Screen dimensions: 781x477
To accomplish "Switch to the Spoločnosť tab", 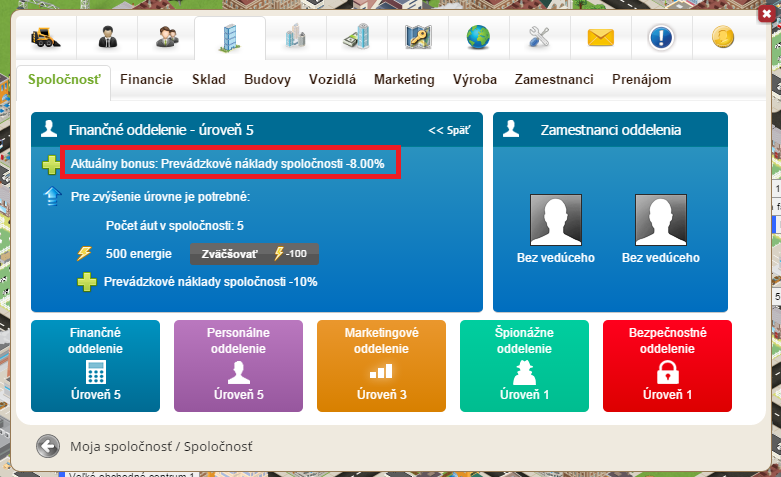I will [x=64, y=80].
